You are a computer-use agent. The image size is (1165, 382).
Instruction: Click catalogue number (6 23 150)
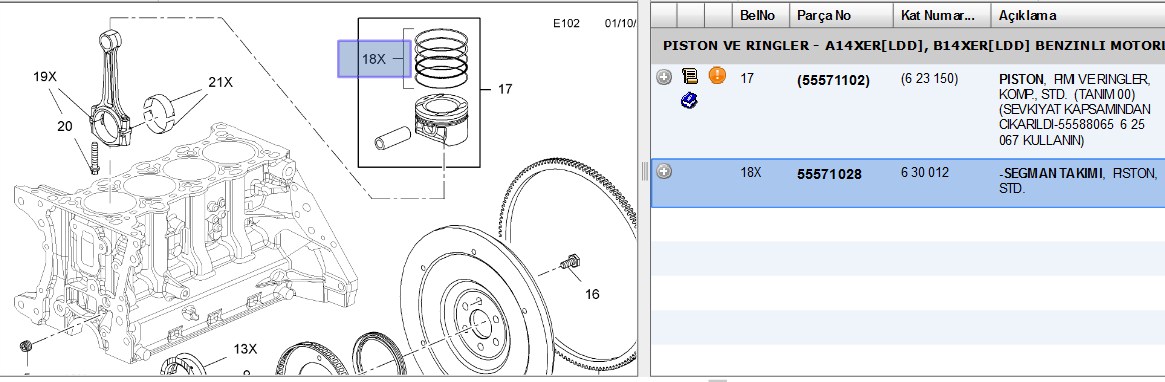[x=929, y=78]
